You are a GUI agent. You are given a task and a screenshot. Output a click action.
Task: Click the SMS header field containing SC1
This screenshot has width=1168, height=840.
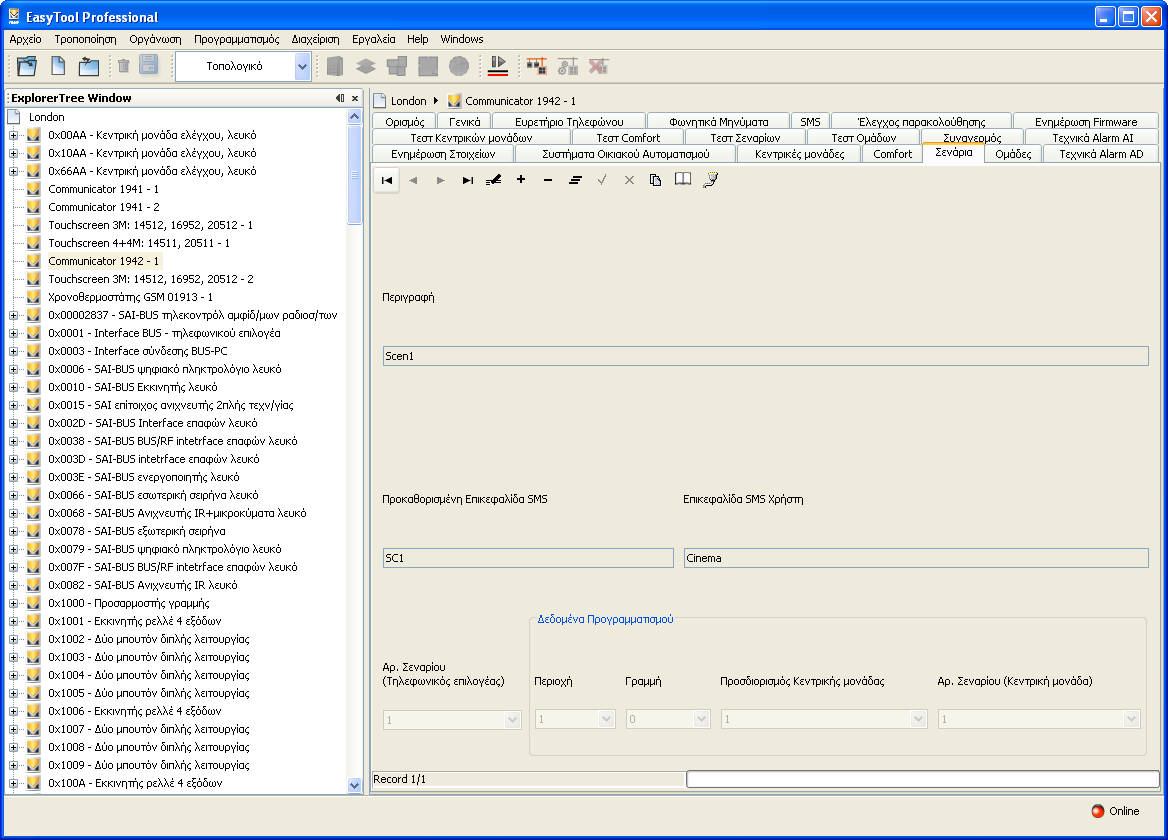click(x=528, y=558)
